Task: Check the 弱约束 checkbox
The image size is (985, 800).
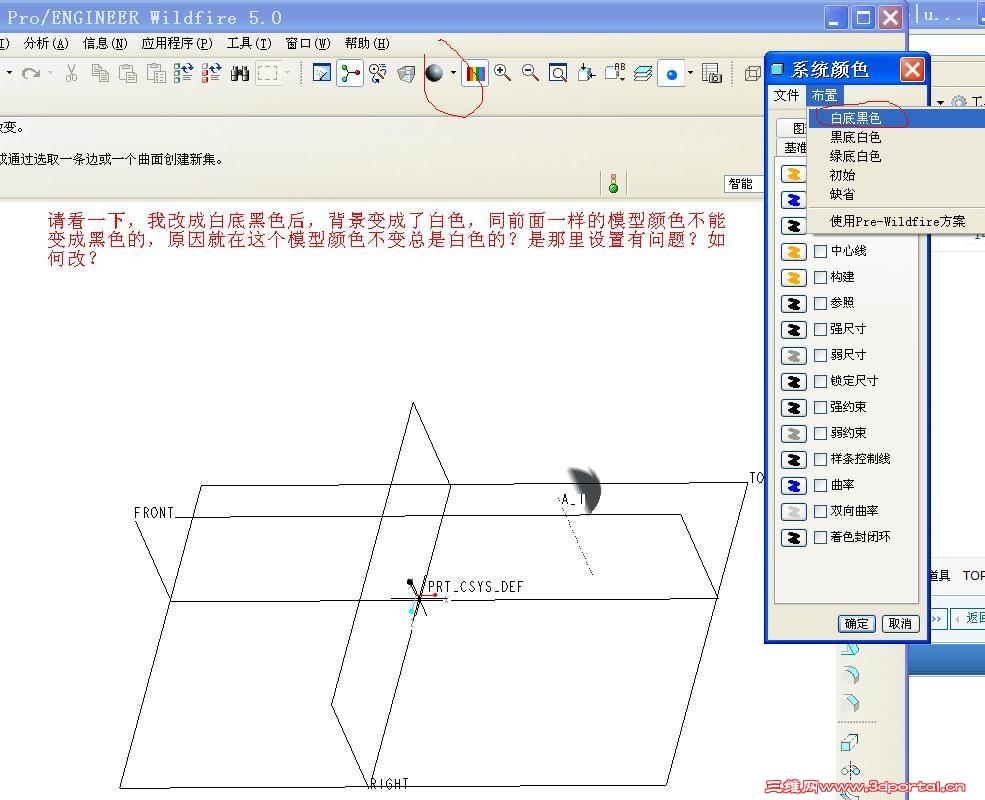Action: coord(820,433)
